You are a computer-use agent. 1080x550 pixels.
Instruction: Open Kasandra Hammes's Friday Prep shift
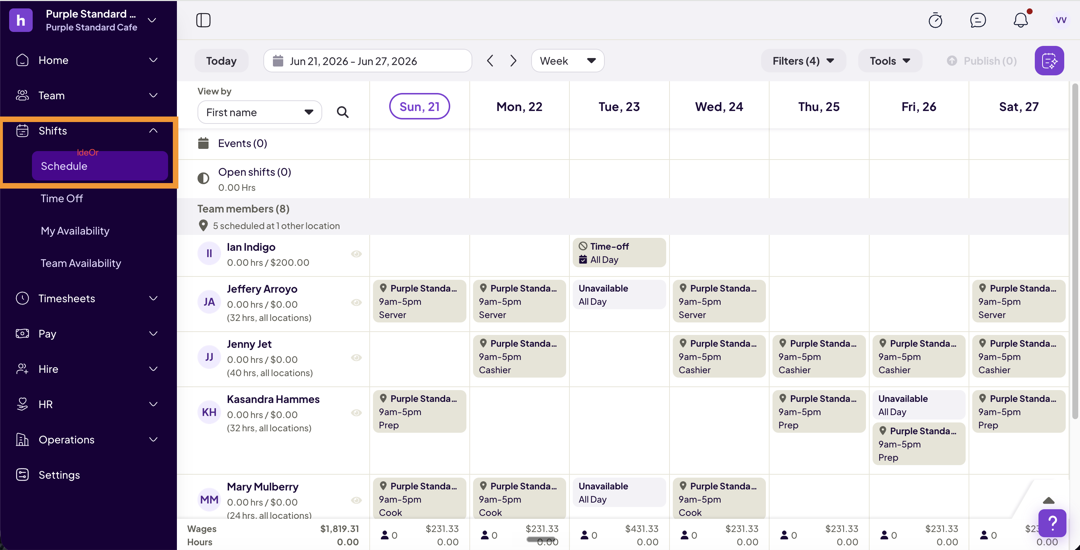(919, 444)
